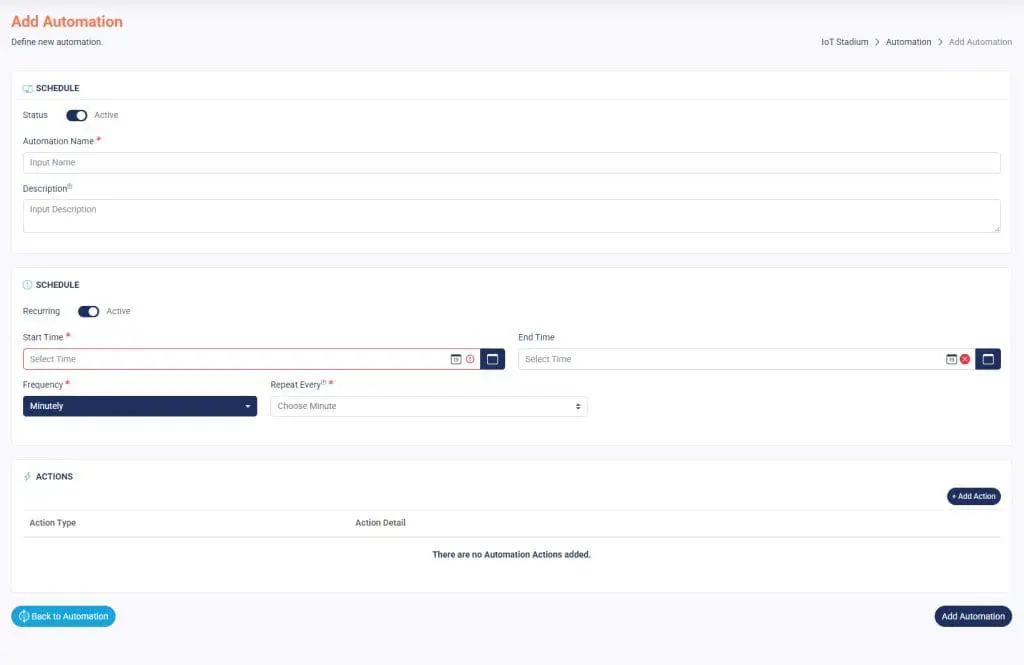
Task: Expand the Choose Minute dropdown
Action: (429, 406)
